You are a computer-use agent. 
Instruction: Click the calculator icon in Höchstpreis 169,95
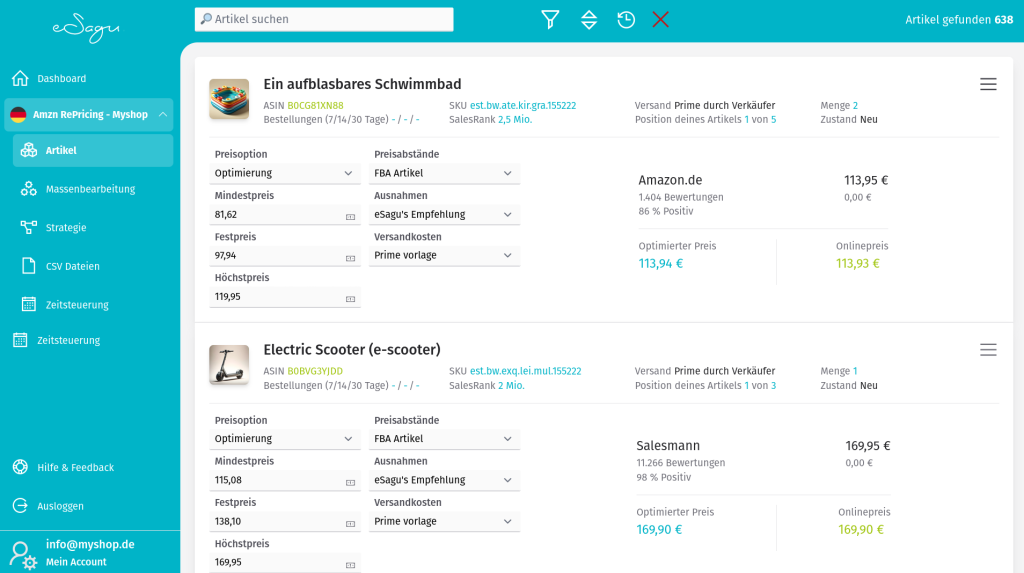(351, 565)
